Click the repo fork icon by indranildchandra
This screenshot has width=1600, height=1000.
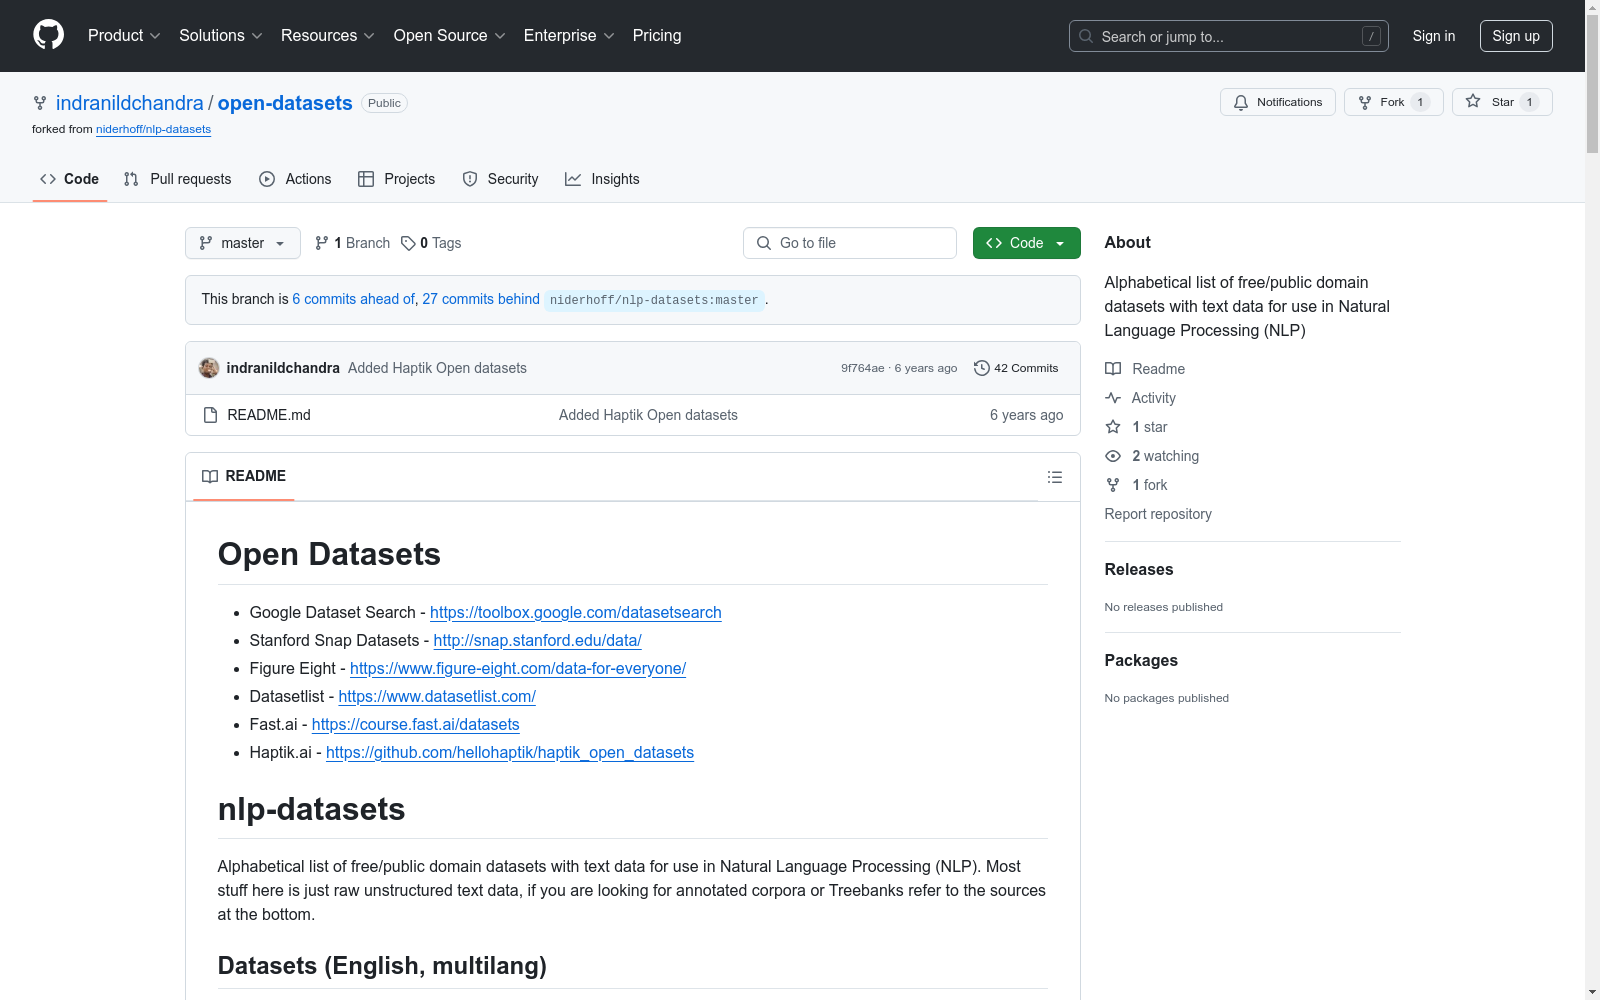coord(40,103)
